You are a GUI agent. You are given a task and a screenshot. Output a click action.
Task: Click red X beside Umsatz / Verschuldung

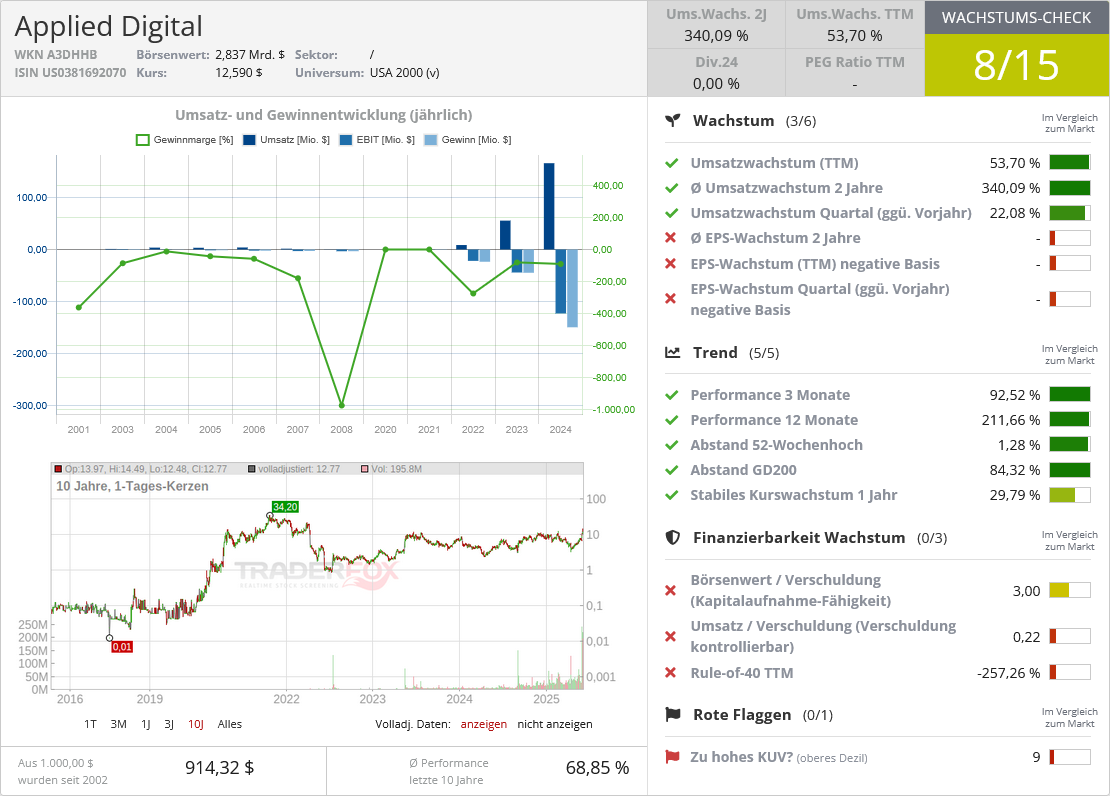tap(671, 636)
